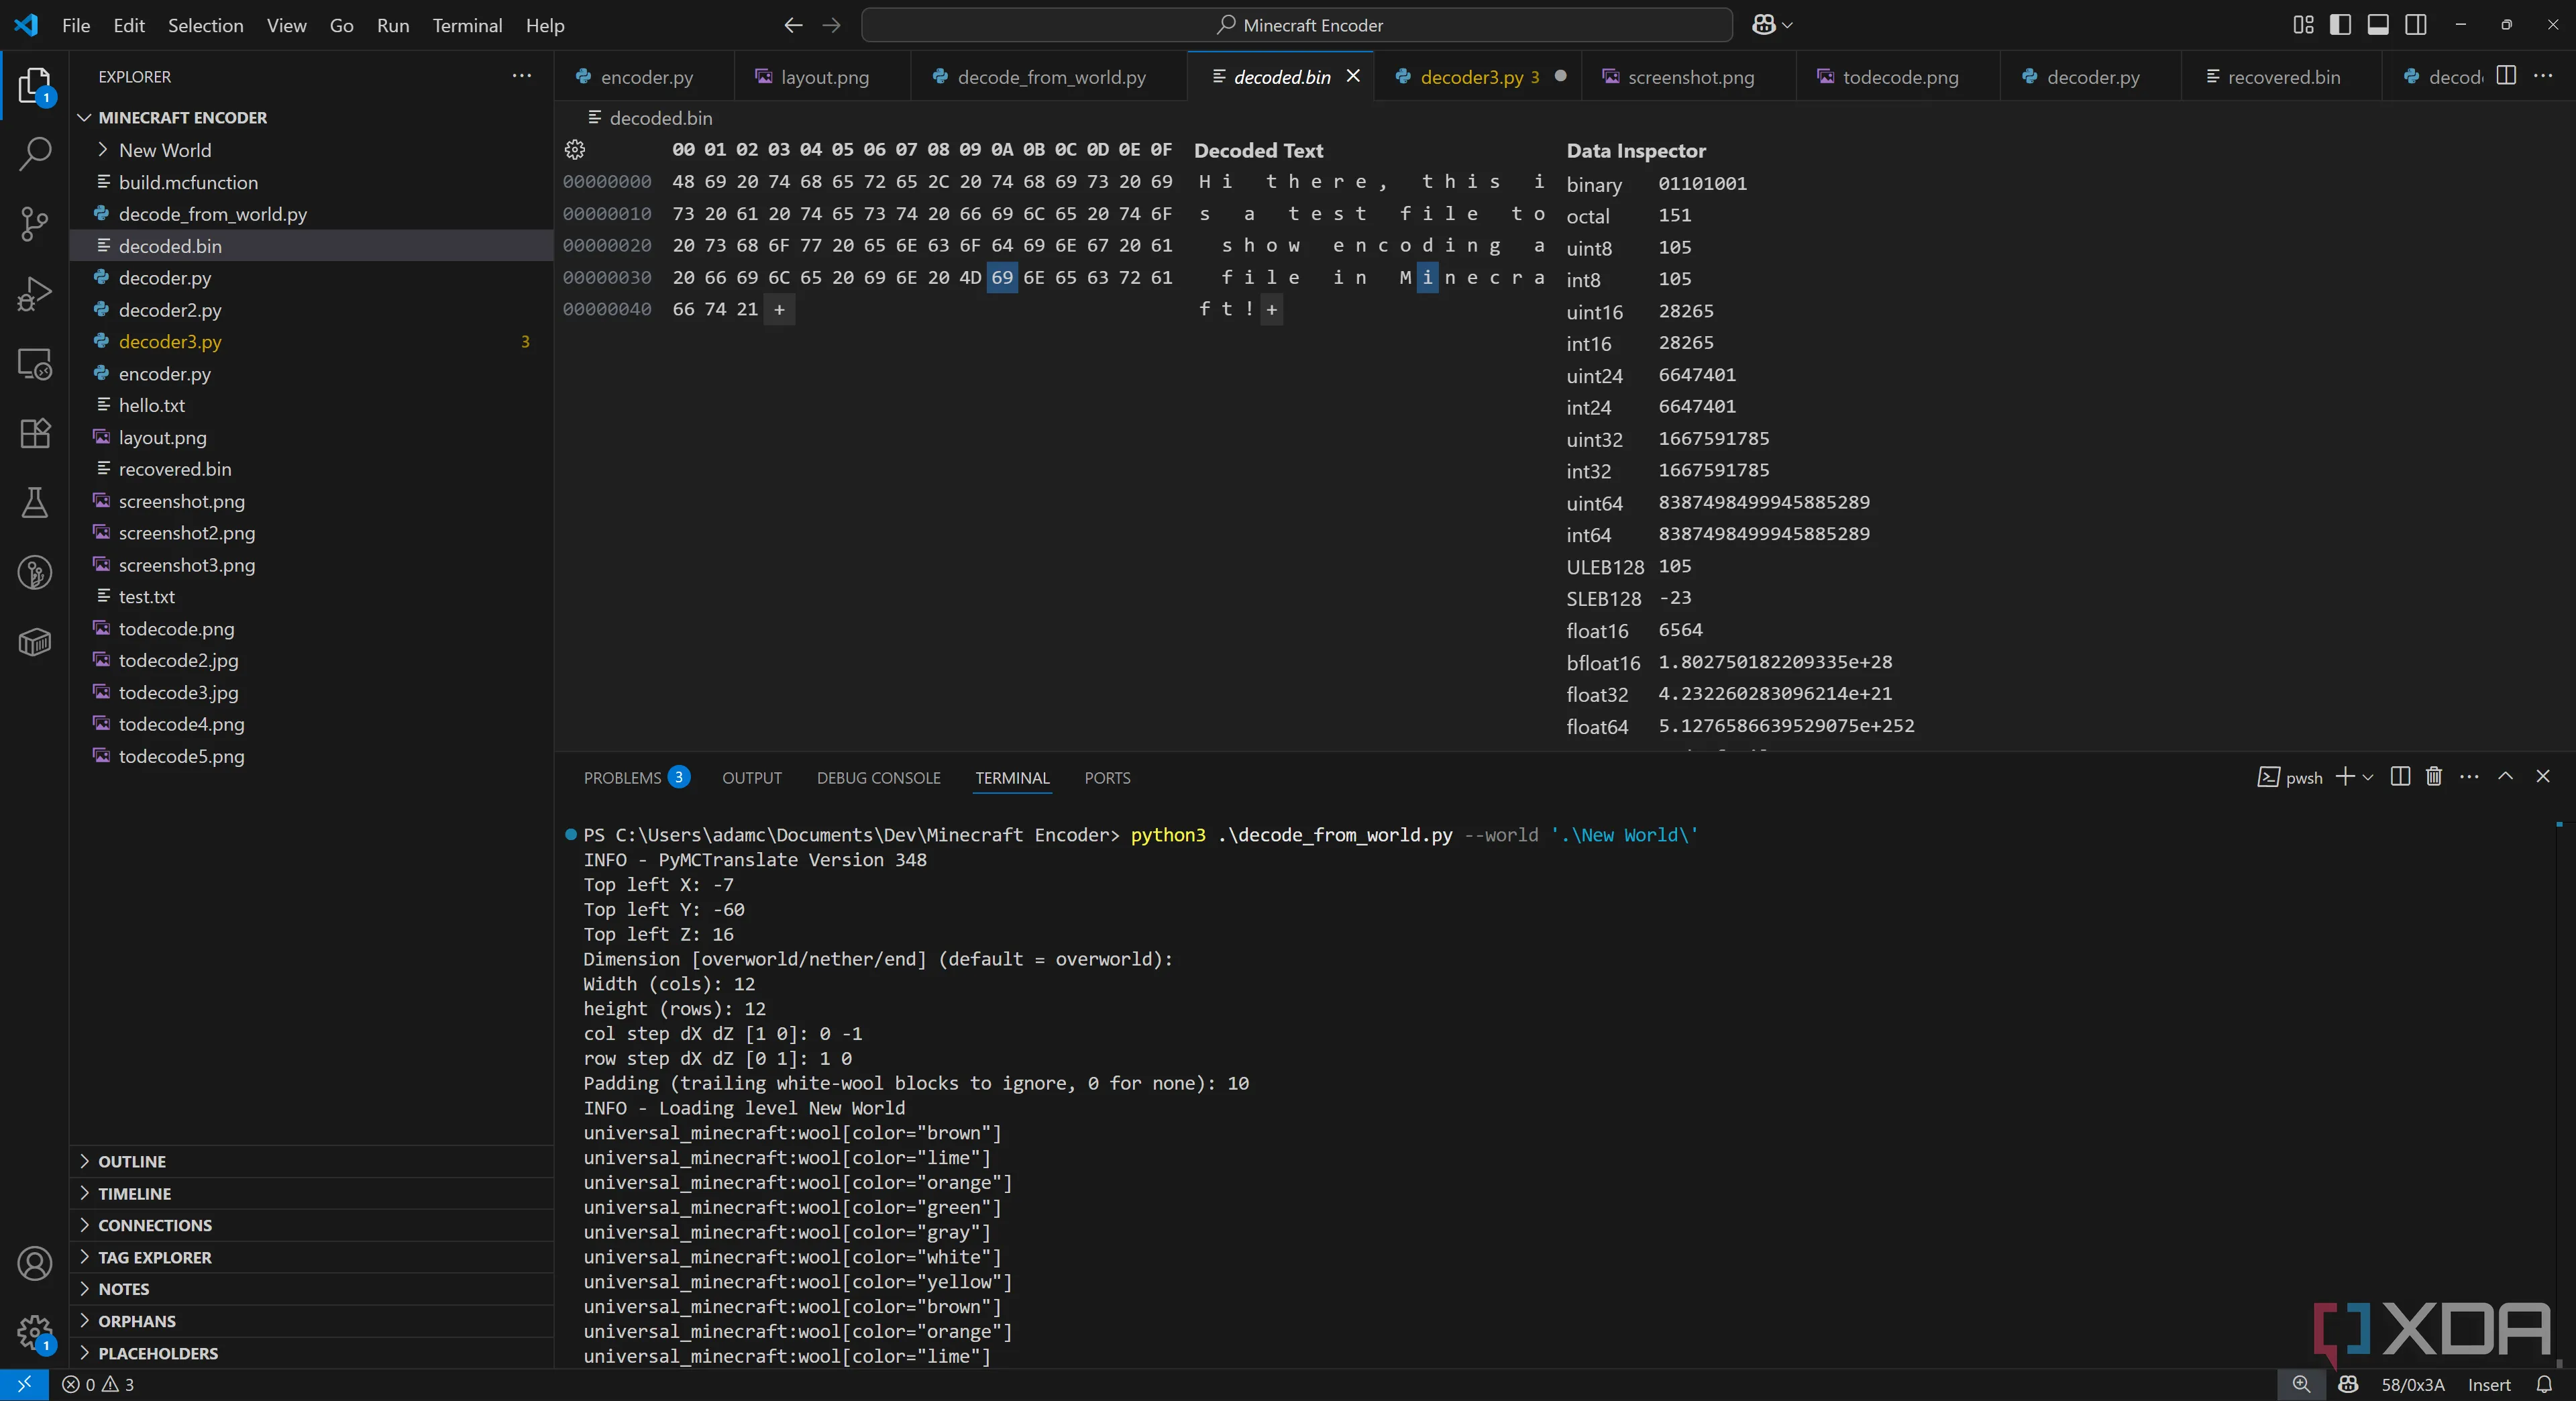Viewport: 2576px width, 1401px height.
Task: Open Remote Explorer view
Action: point(34,364)
